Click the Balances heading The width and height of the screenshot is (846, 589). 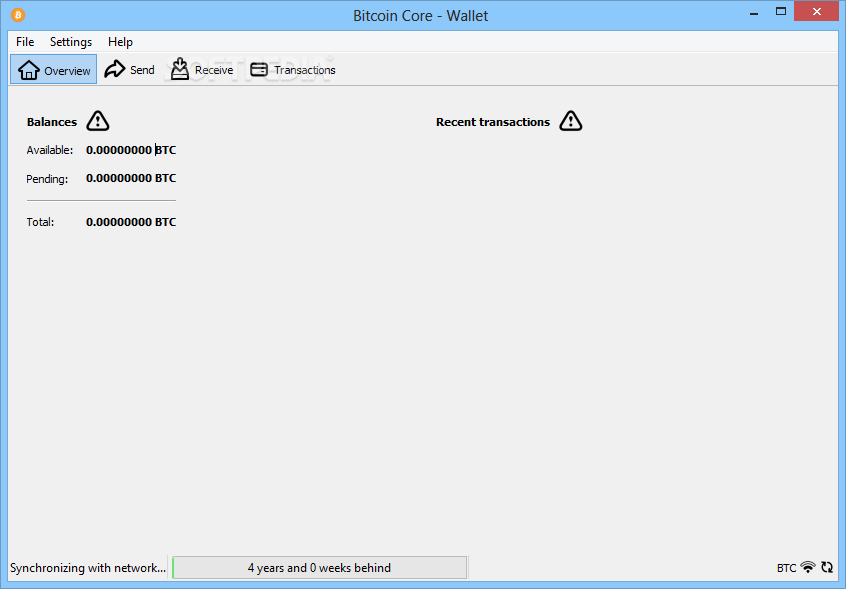52,122
